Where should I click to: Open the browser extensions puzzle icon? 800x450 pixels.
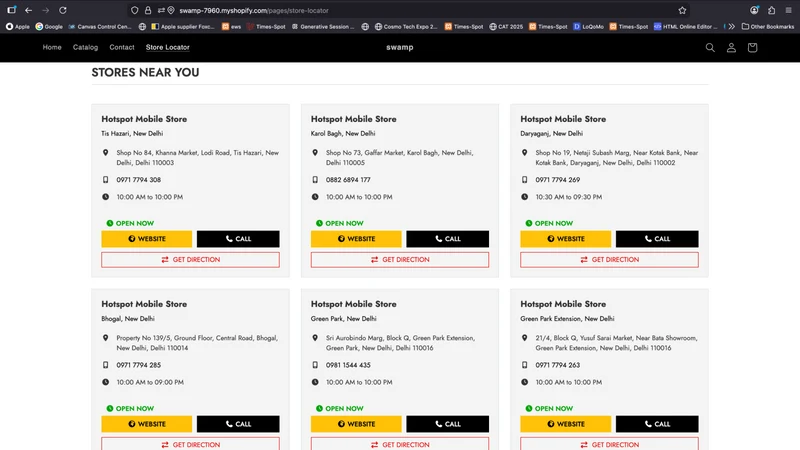click(771, 10)
